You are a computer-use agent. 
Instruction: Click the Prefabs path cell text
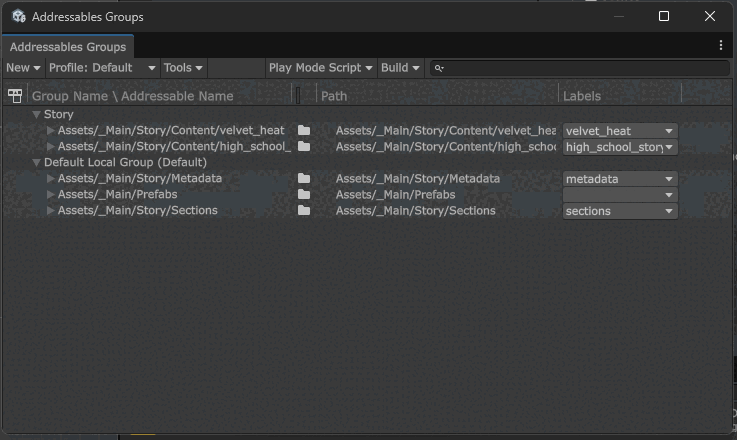pyautogui.click(x=395, y=195)
